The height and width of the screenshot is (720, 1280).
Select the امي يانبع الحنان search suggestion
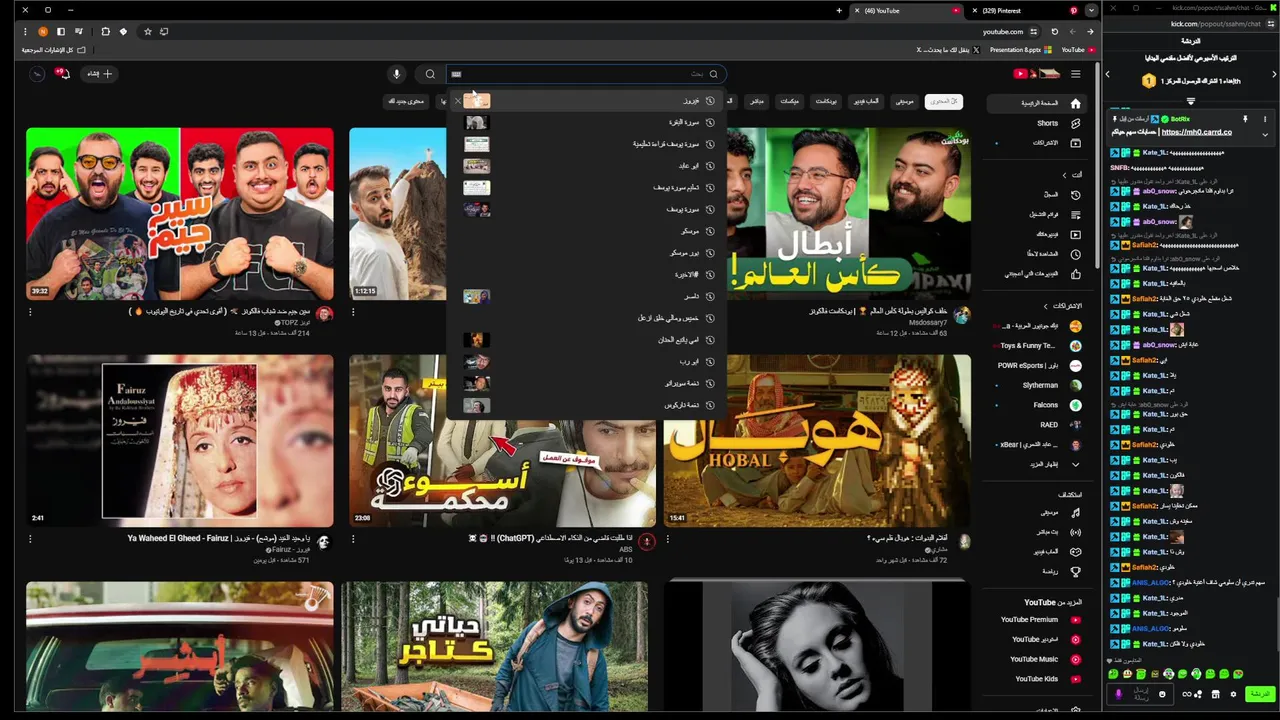click(x=585, y=340)
